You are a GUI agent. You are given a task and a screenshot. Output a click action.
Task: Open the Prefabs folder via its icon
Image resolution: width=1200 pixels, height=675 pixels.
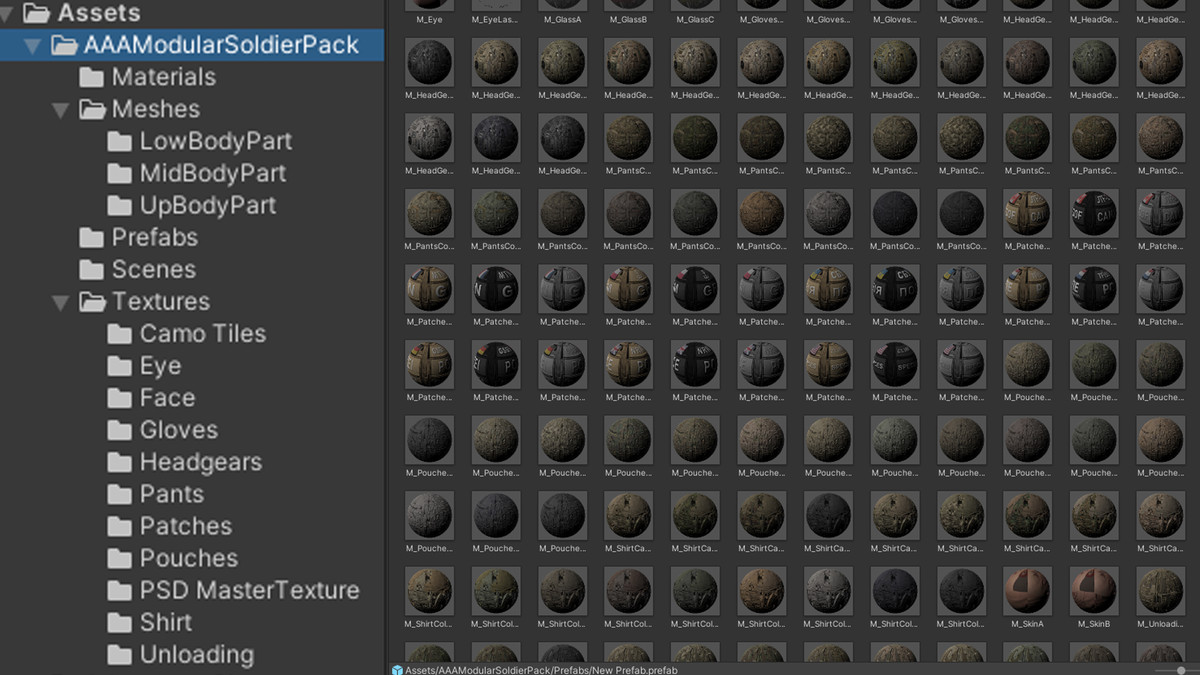[x=92, y=237]
